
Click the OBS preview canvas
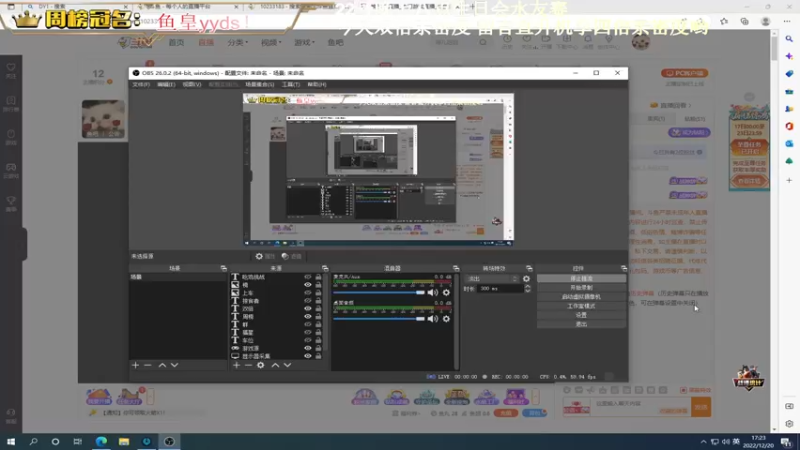point(379,170)
